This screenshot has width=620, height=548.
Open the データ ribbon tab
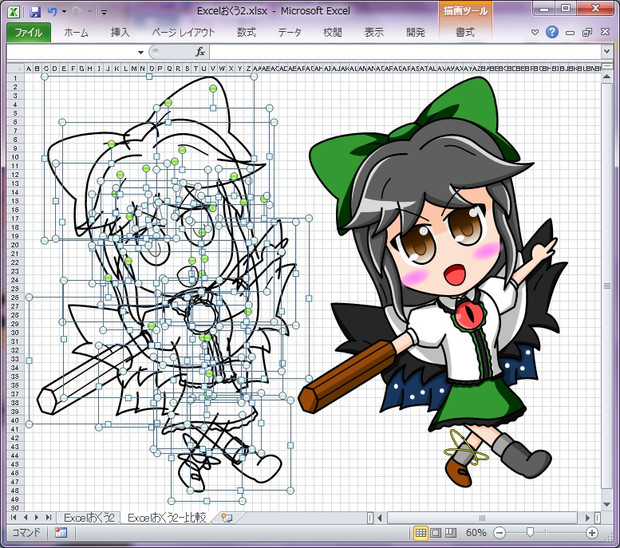(289, 32)
